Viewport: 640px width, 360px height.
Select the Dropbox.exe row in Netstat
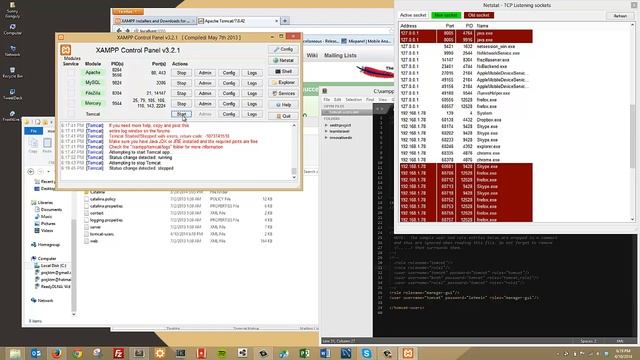pos(466,120)
